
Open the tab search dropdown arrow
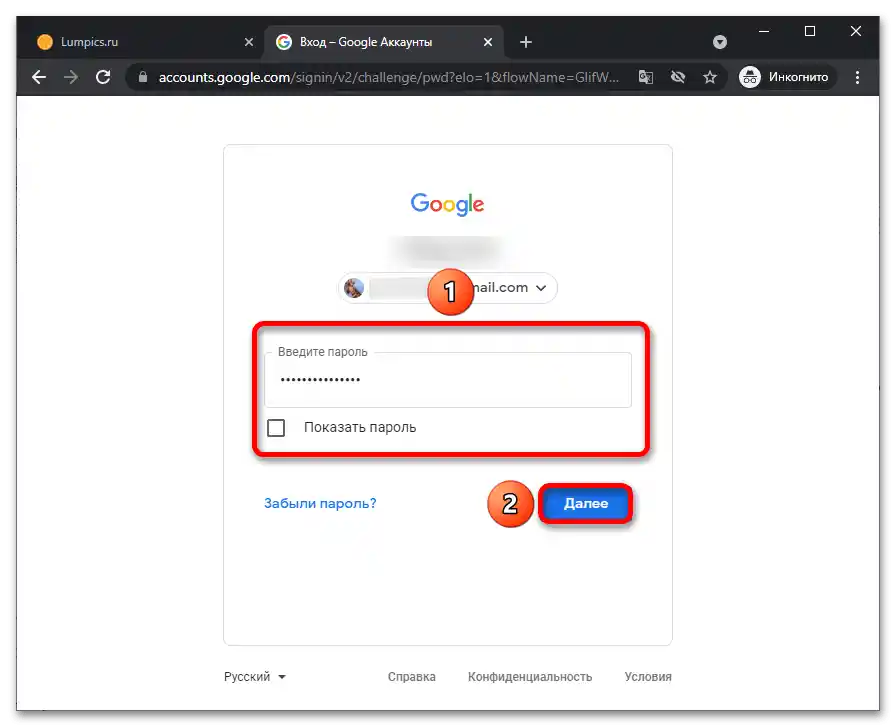pos(720,42)
